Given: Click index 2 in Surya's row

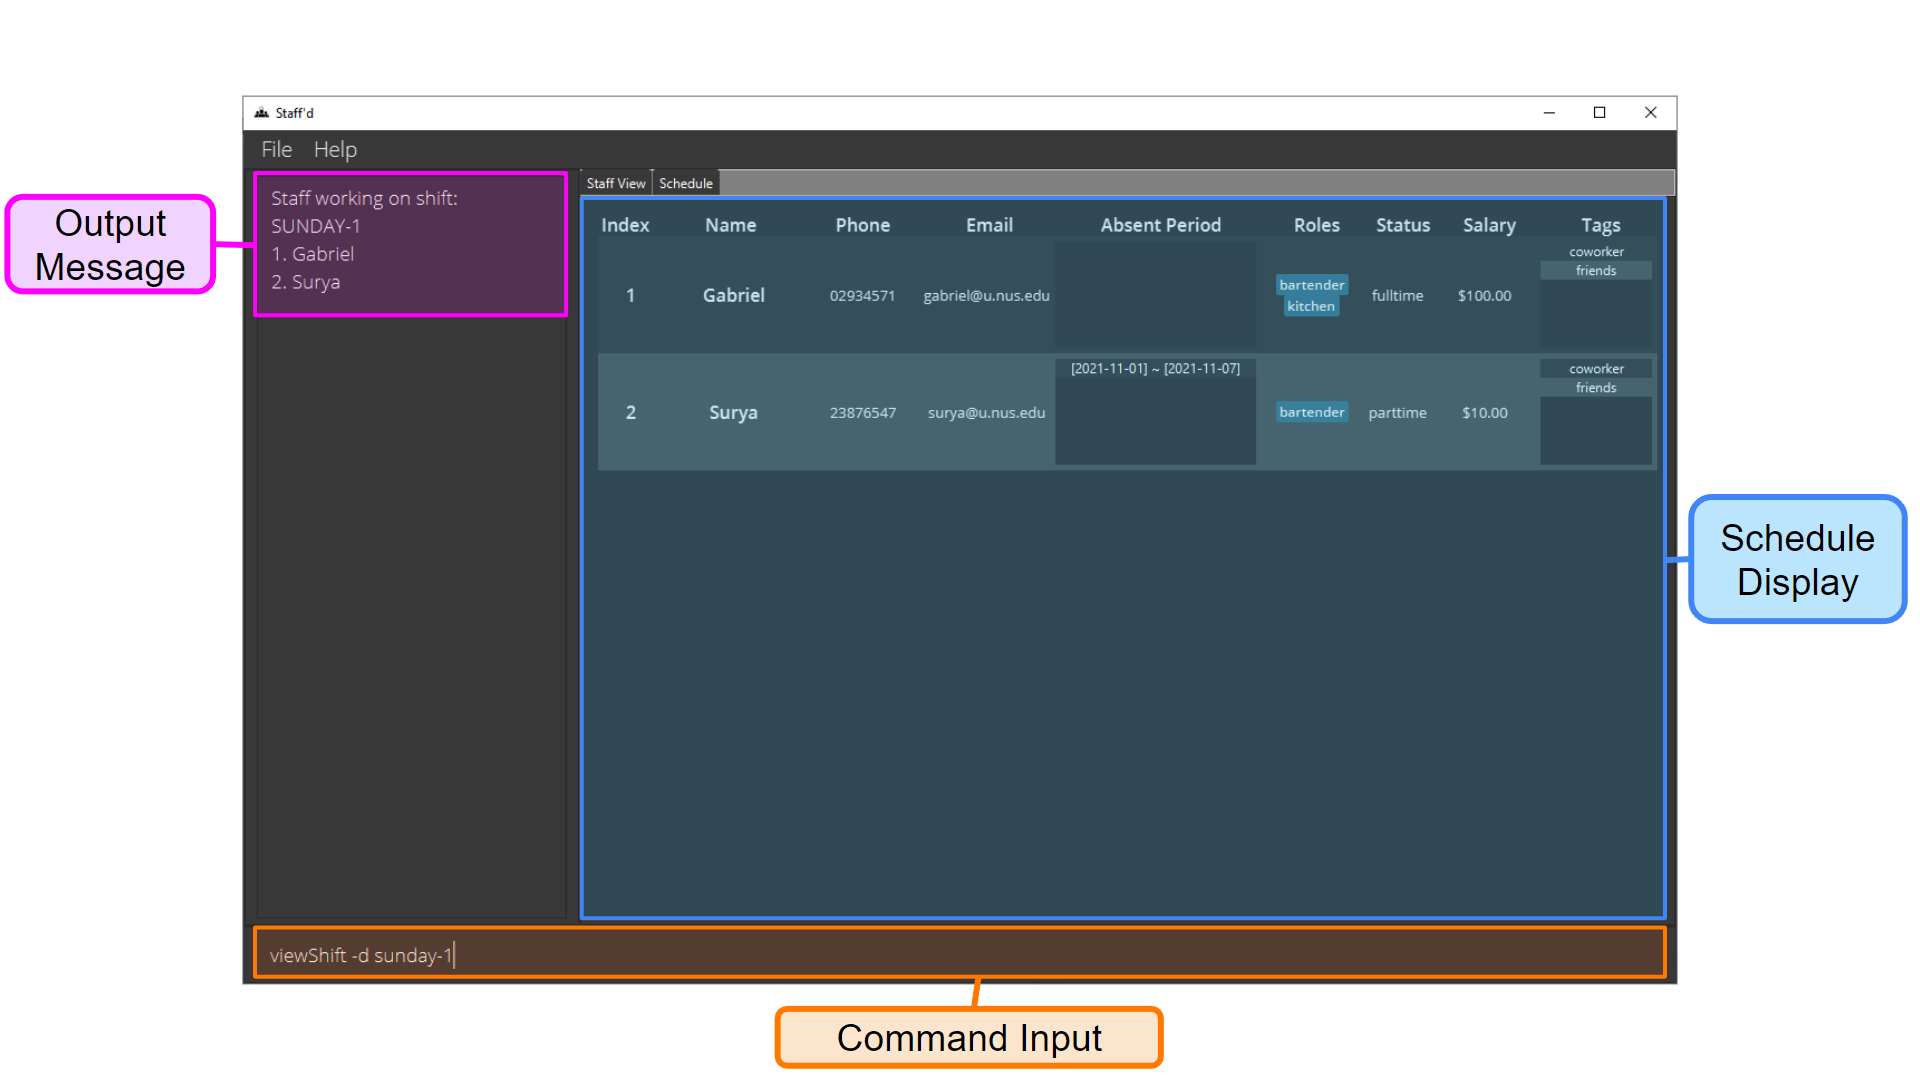Looking at the screenshot, I should click(630, 412).
